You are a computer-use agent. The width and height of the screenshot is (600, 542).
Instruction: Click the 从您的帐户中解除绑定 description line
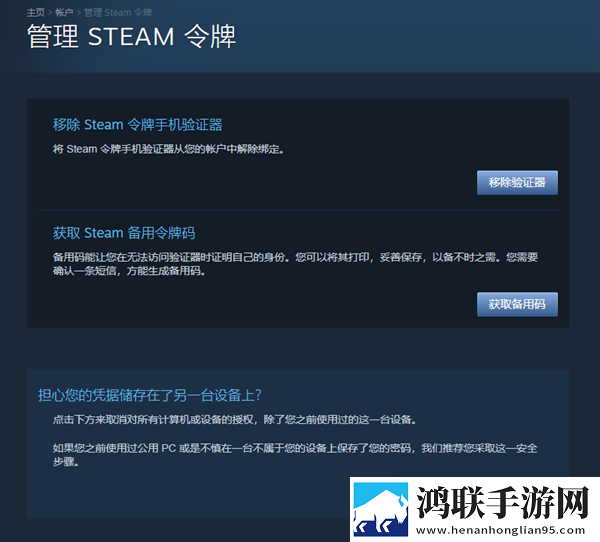pos(168,149)
